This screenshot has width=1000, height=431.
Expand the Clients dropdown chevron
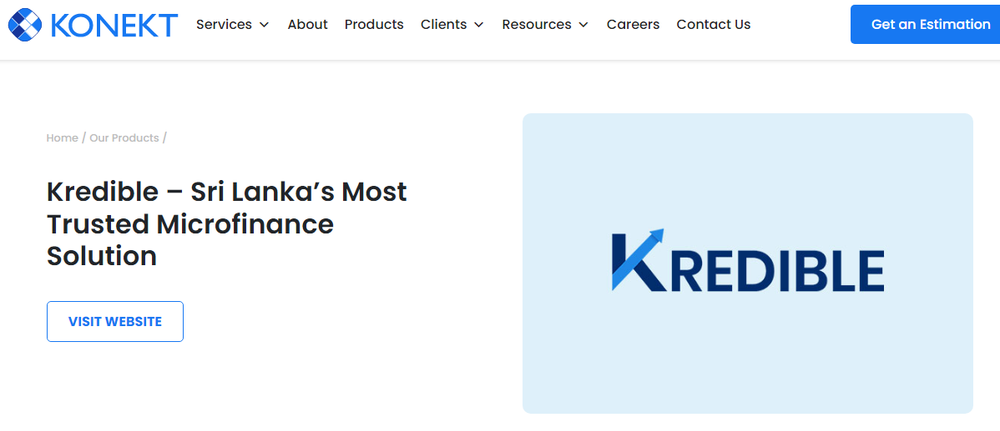pyautogui.click(x=479, y=25)
